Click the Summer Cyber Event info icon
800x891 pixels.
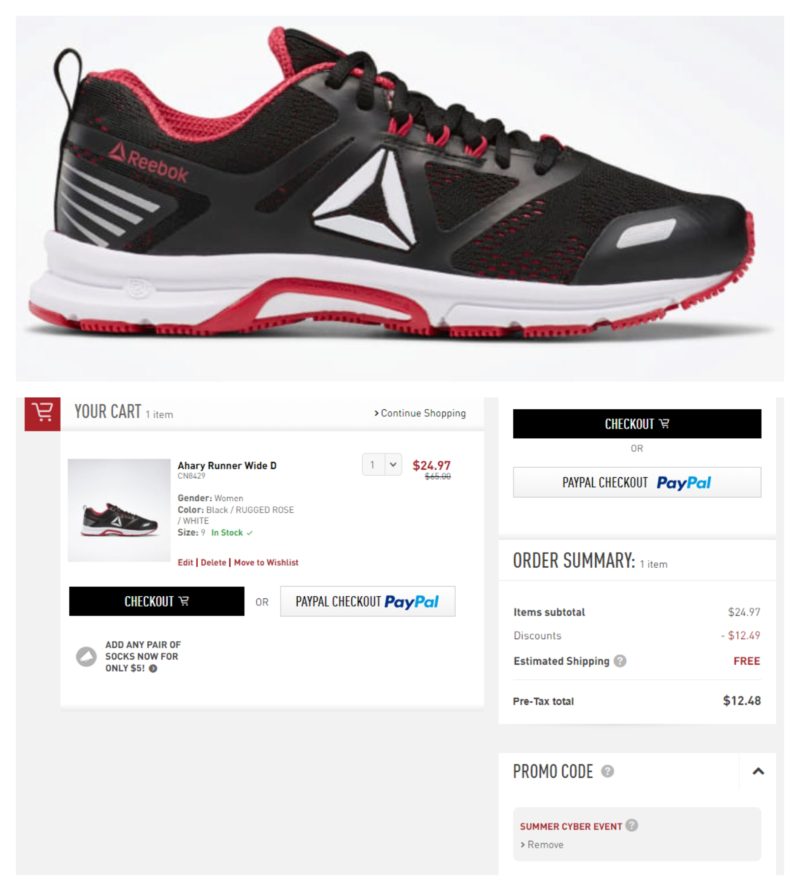(631, 825)
